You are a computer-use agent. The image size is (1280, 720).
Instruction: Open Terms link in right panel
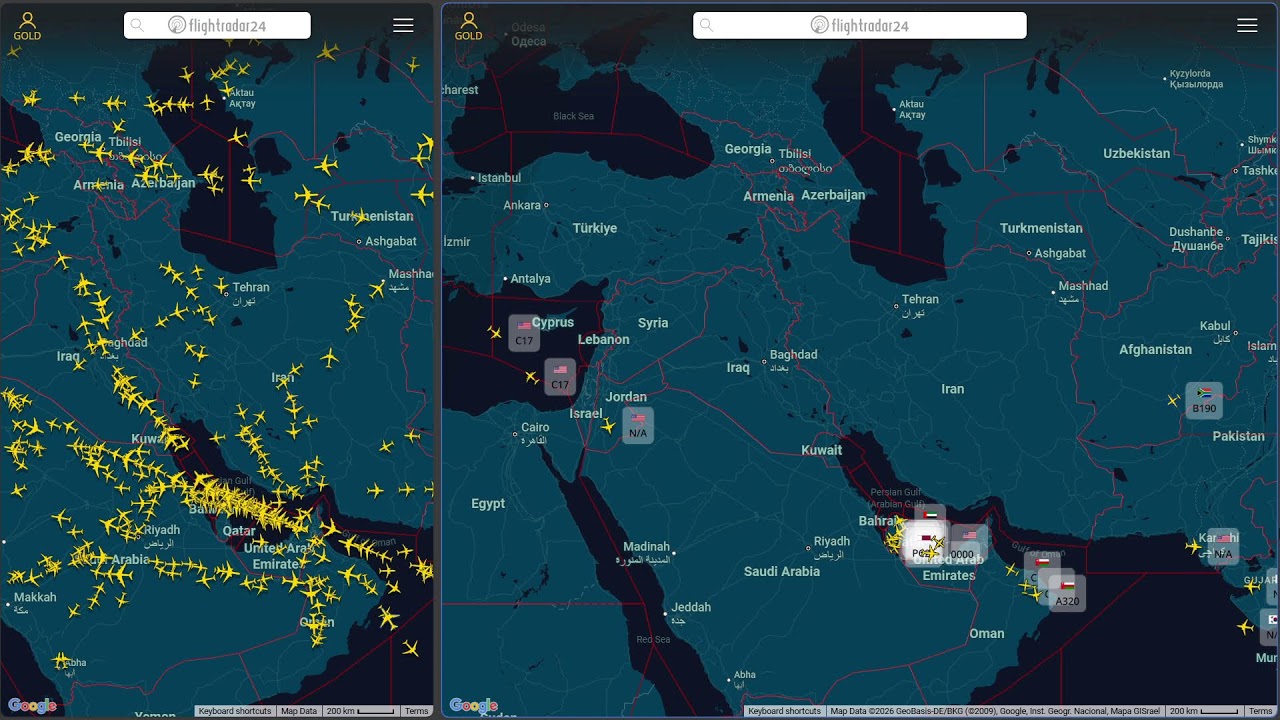(x=1260, y=711)
